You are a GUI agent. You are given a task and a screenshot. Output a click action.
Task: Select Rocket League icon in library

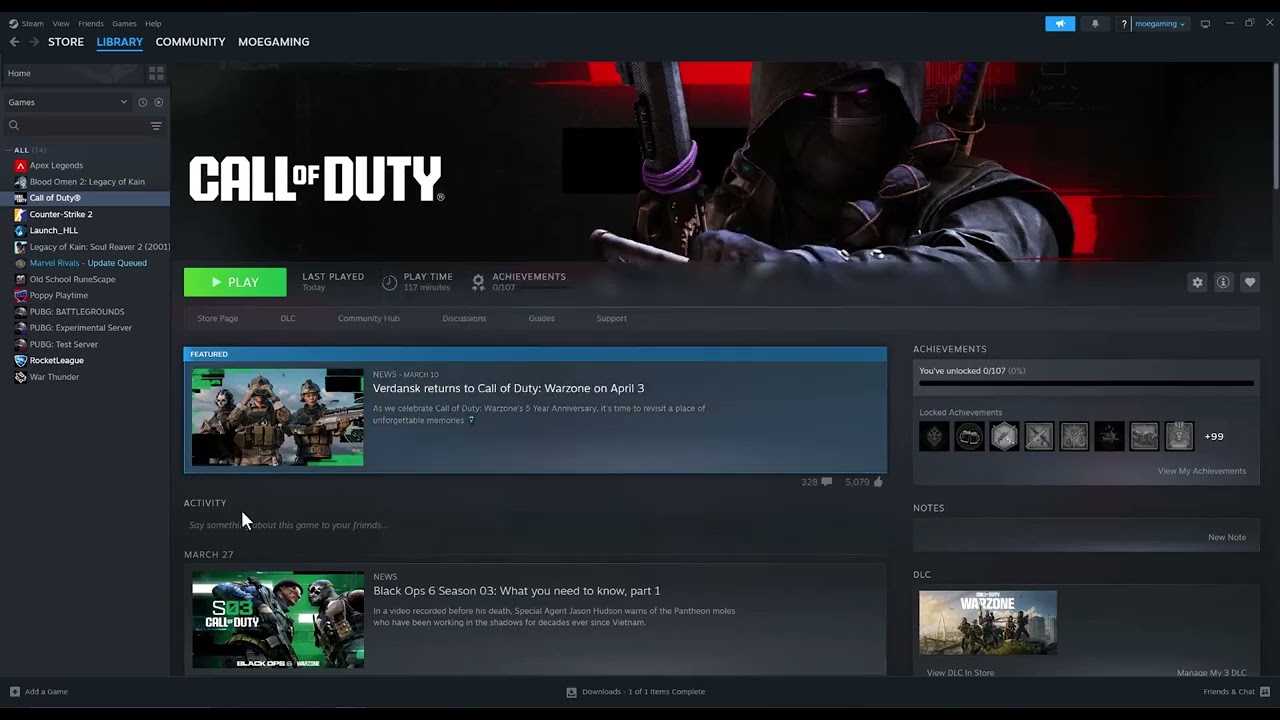pos(20,361)
